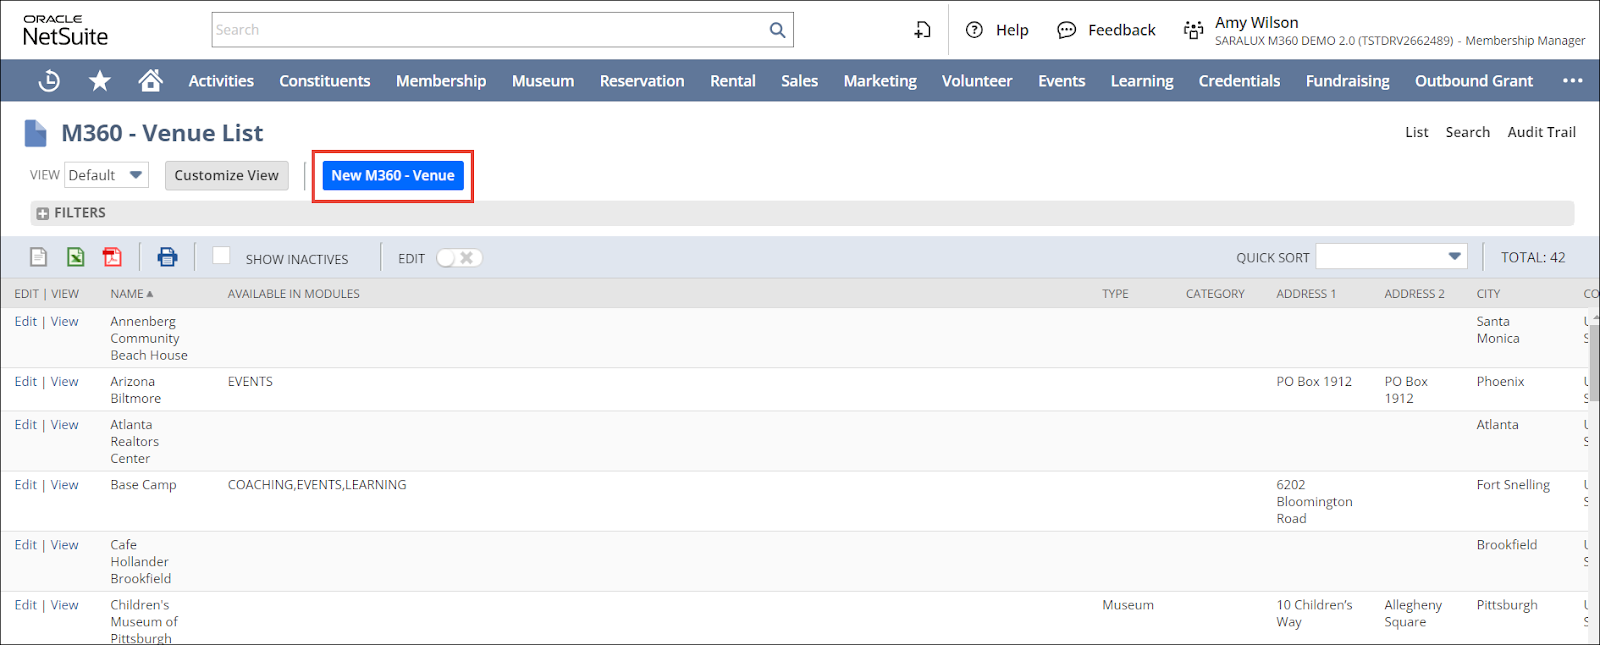This screenshot has width=1600, height=645.
Task: Open the View dropdown
Action: click(x=106, y=175)
